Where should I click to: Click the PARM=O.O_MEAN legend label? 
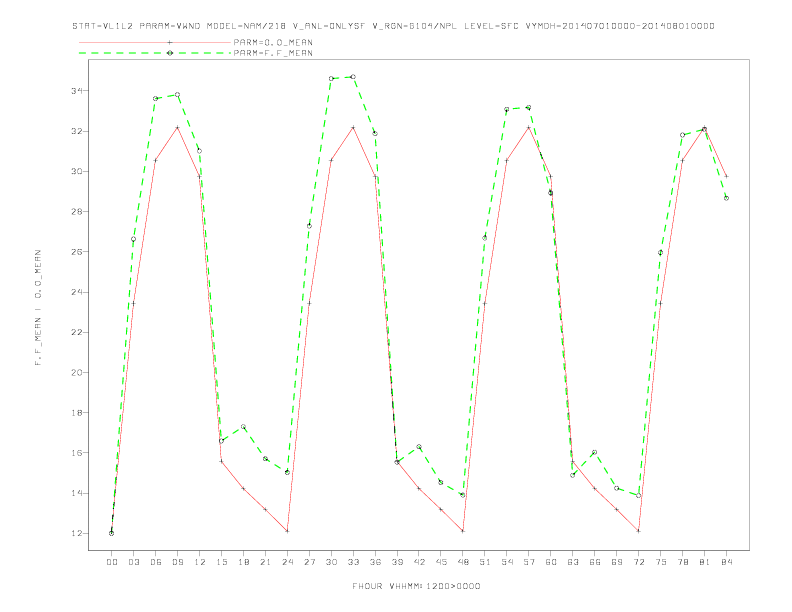[x=273, y=42]
